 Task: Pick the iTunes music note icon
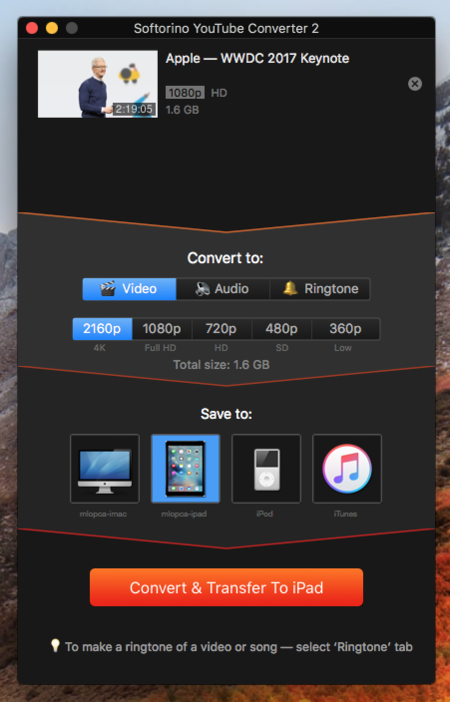347,468
